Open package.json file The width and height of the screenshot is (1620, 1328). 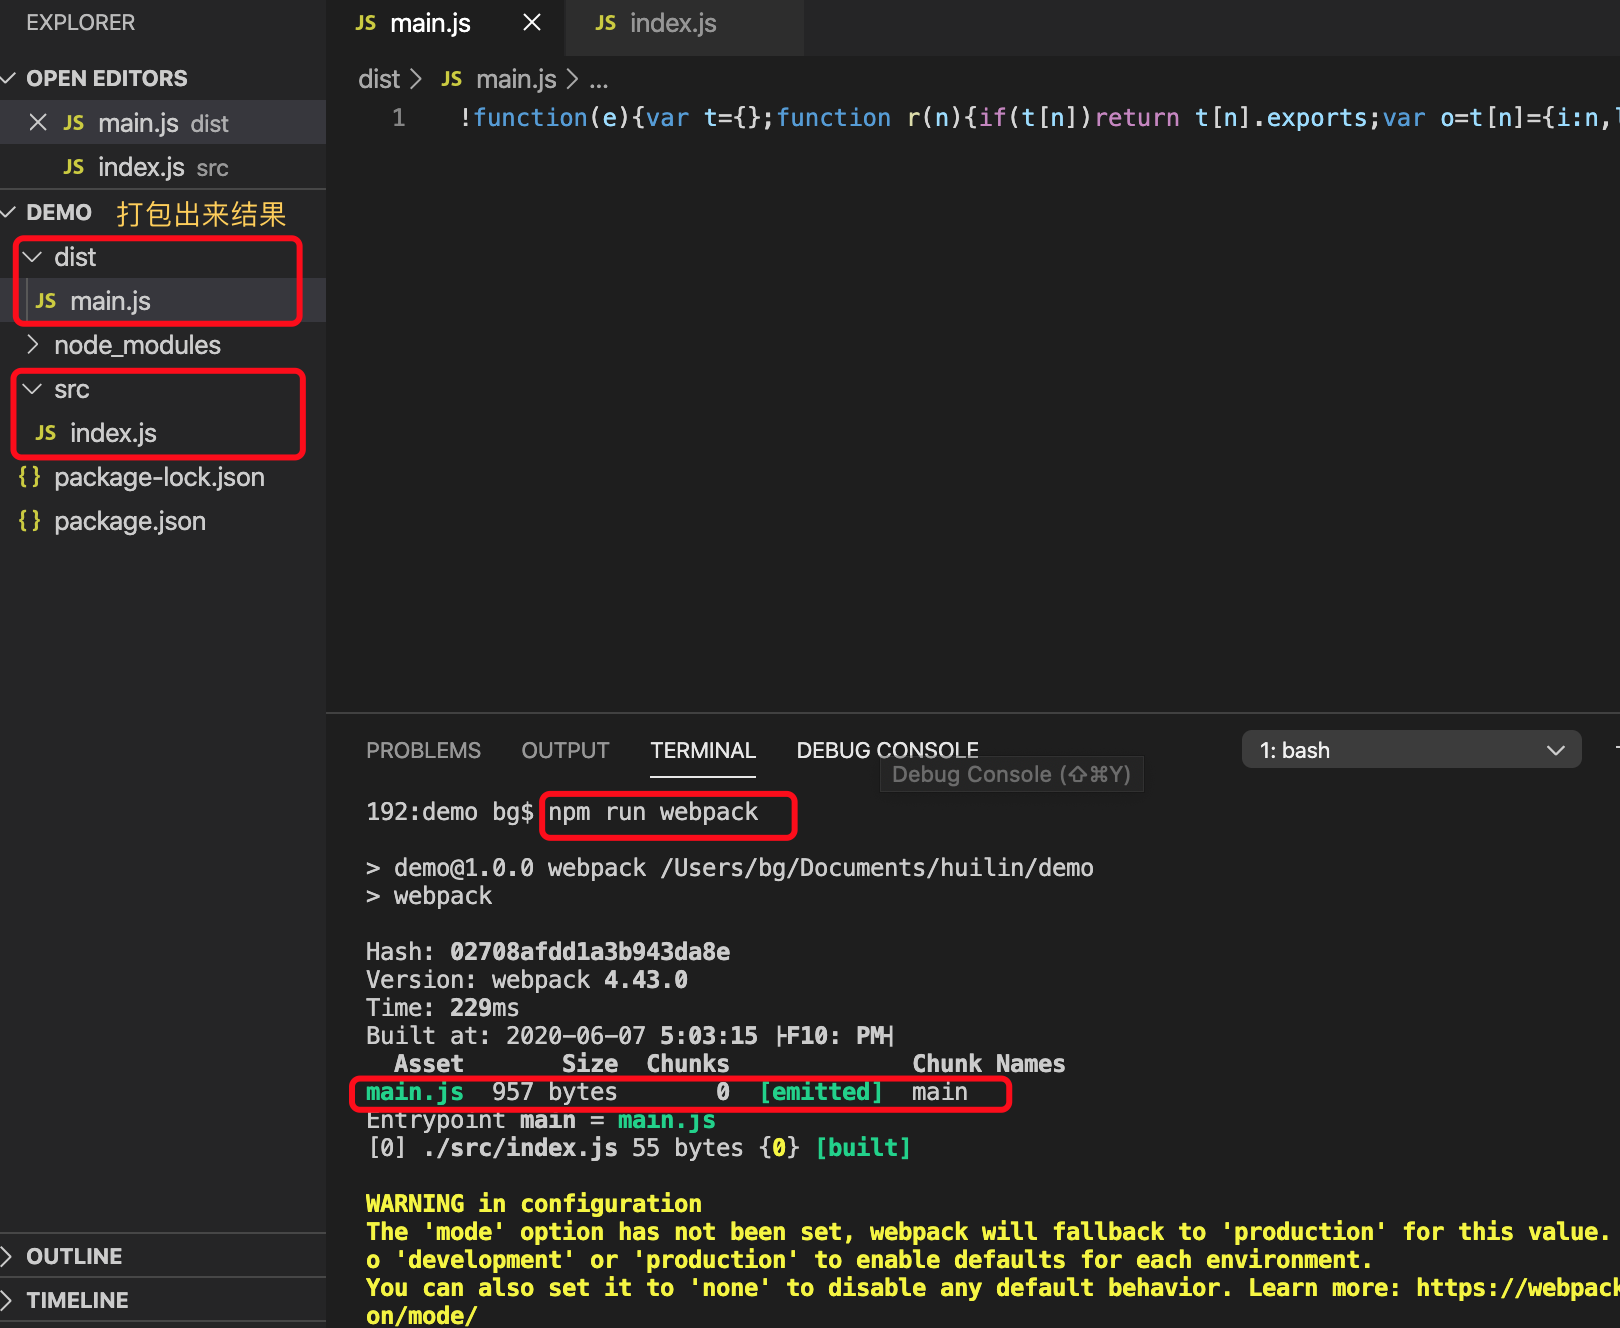point(163,521)
